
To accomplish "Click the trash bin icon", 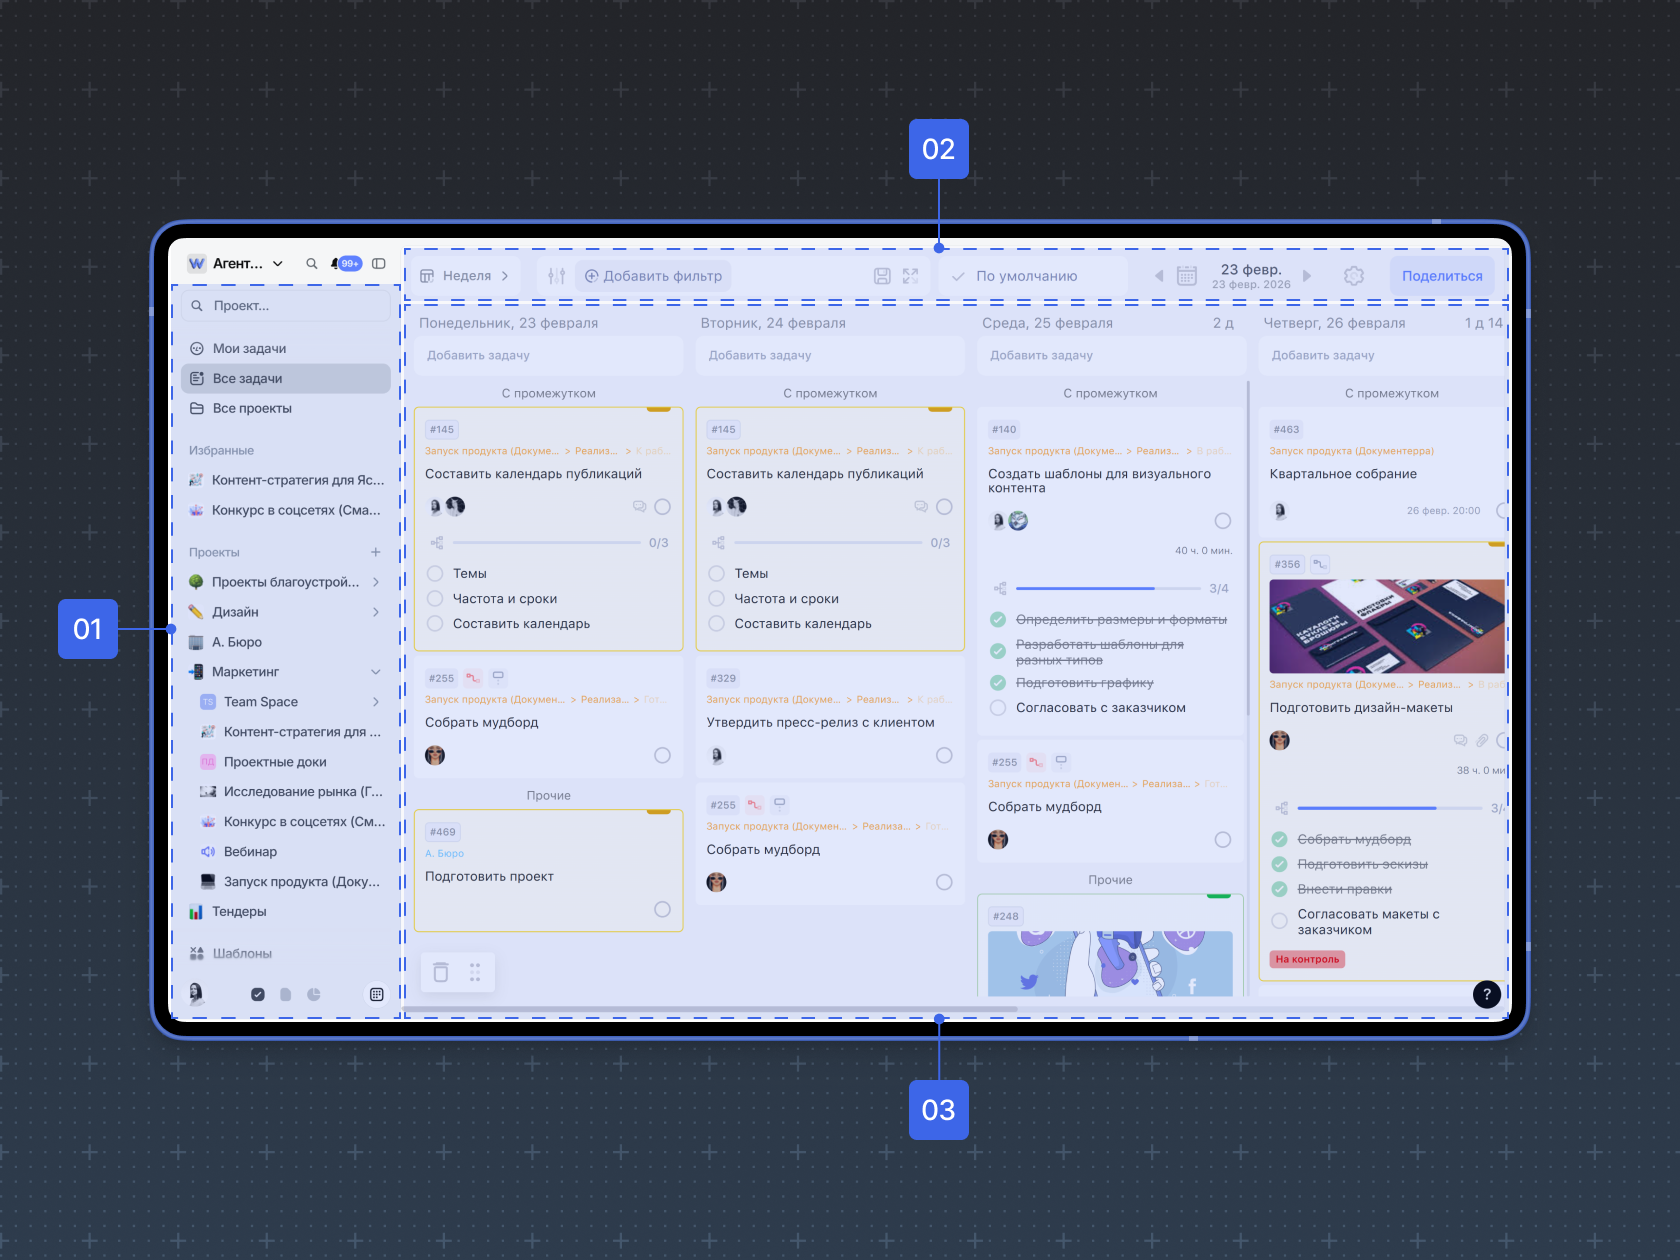I will pyautogui.click(x=441, y=972).
